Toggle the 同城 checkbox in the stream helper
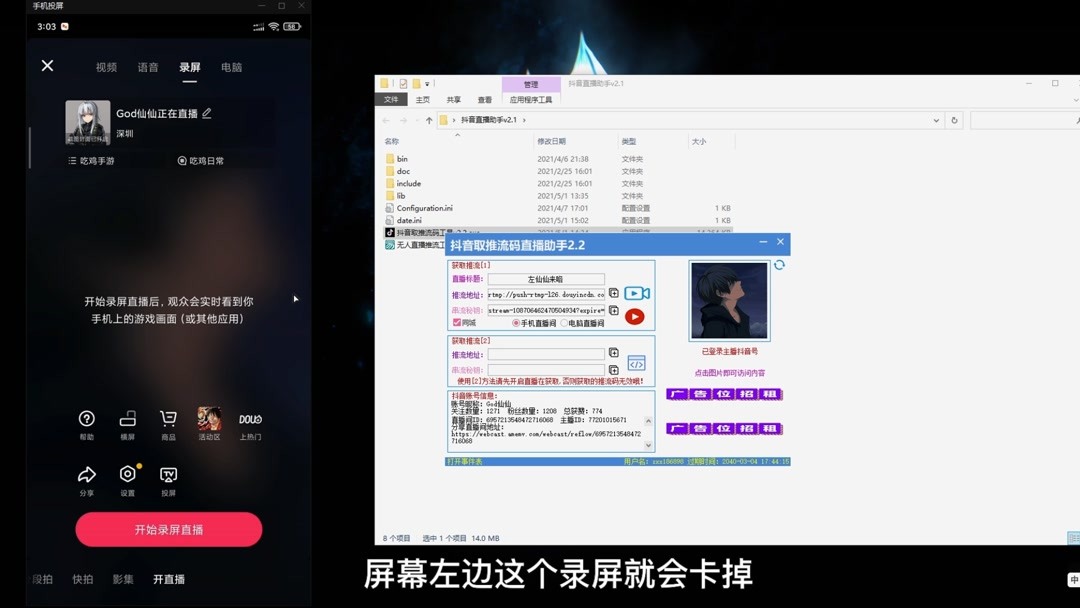Viewport: 1080px width, 608px height. pos(456,323)
